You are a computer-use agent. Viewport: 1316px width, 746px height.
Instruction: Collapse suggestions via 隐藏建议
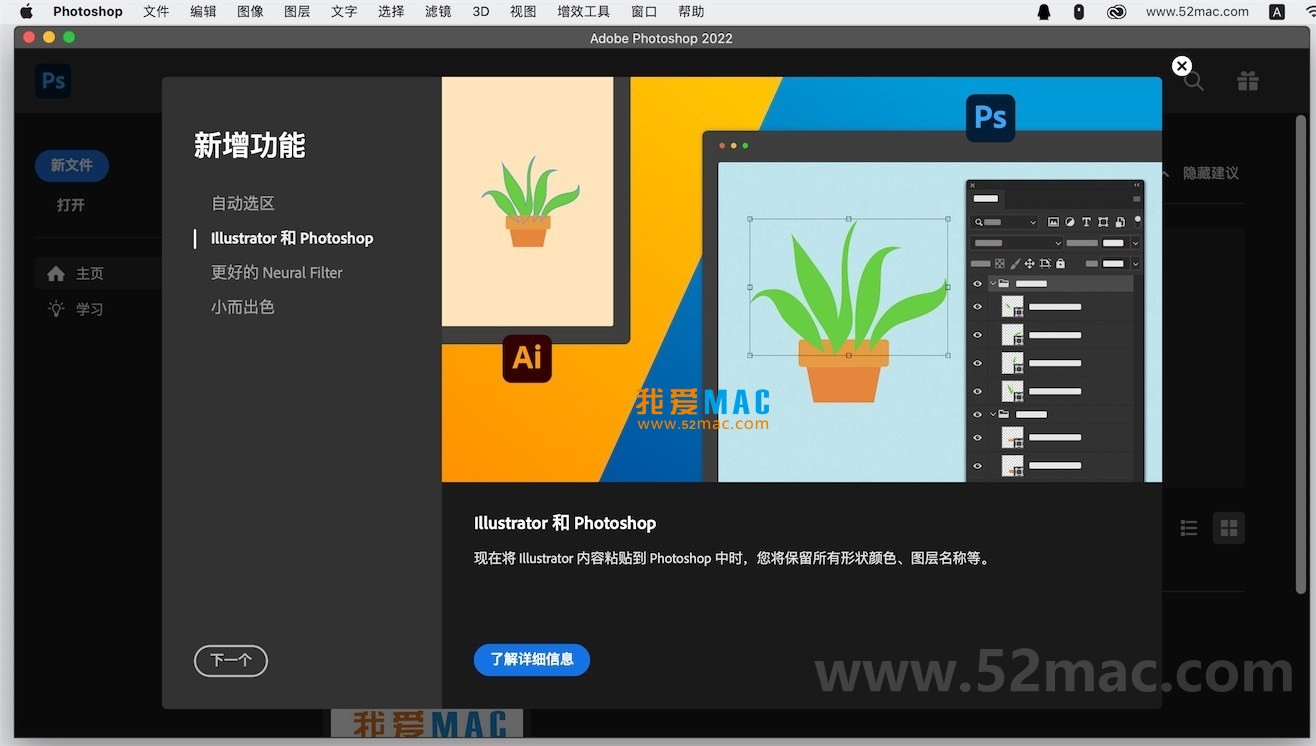(1211, 173)
